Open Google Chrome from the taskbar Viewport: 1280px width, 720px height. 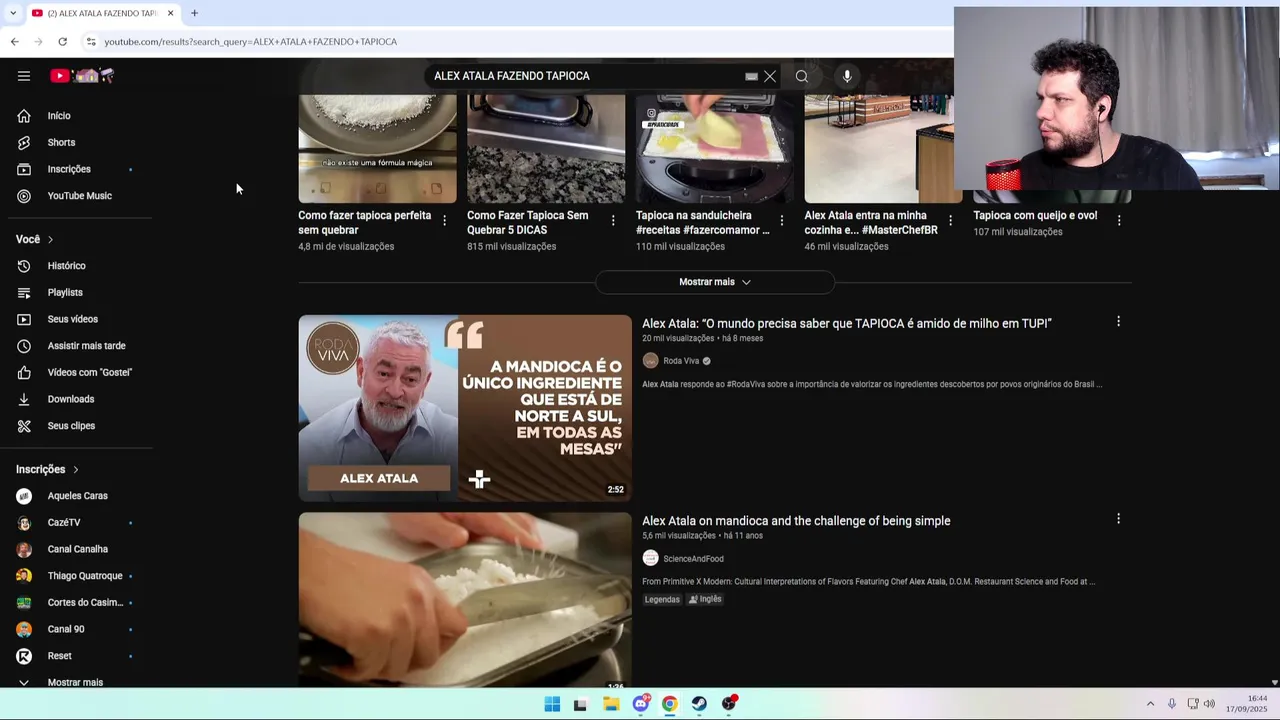[669, 704]
